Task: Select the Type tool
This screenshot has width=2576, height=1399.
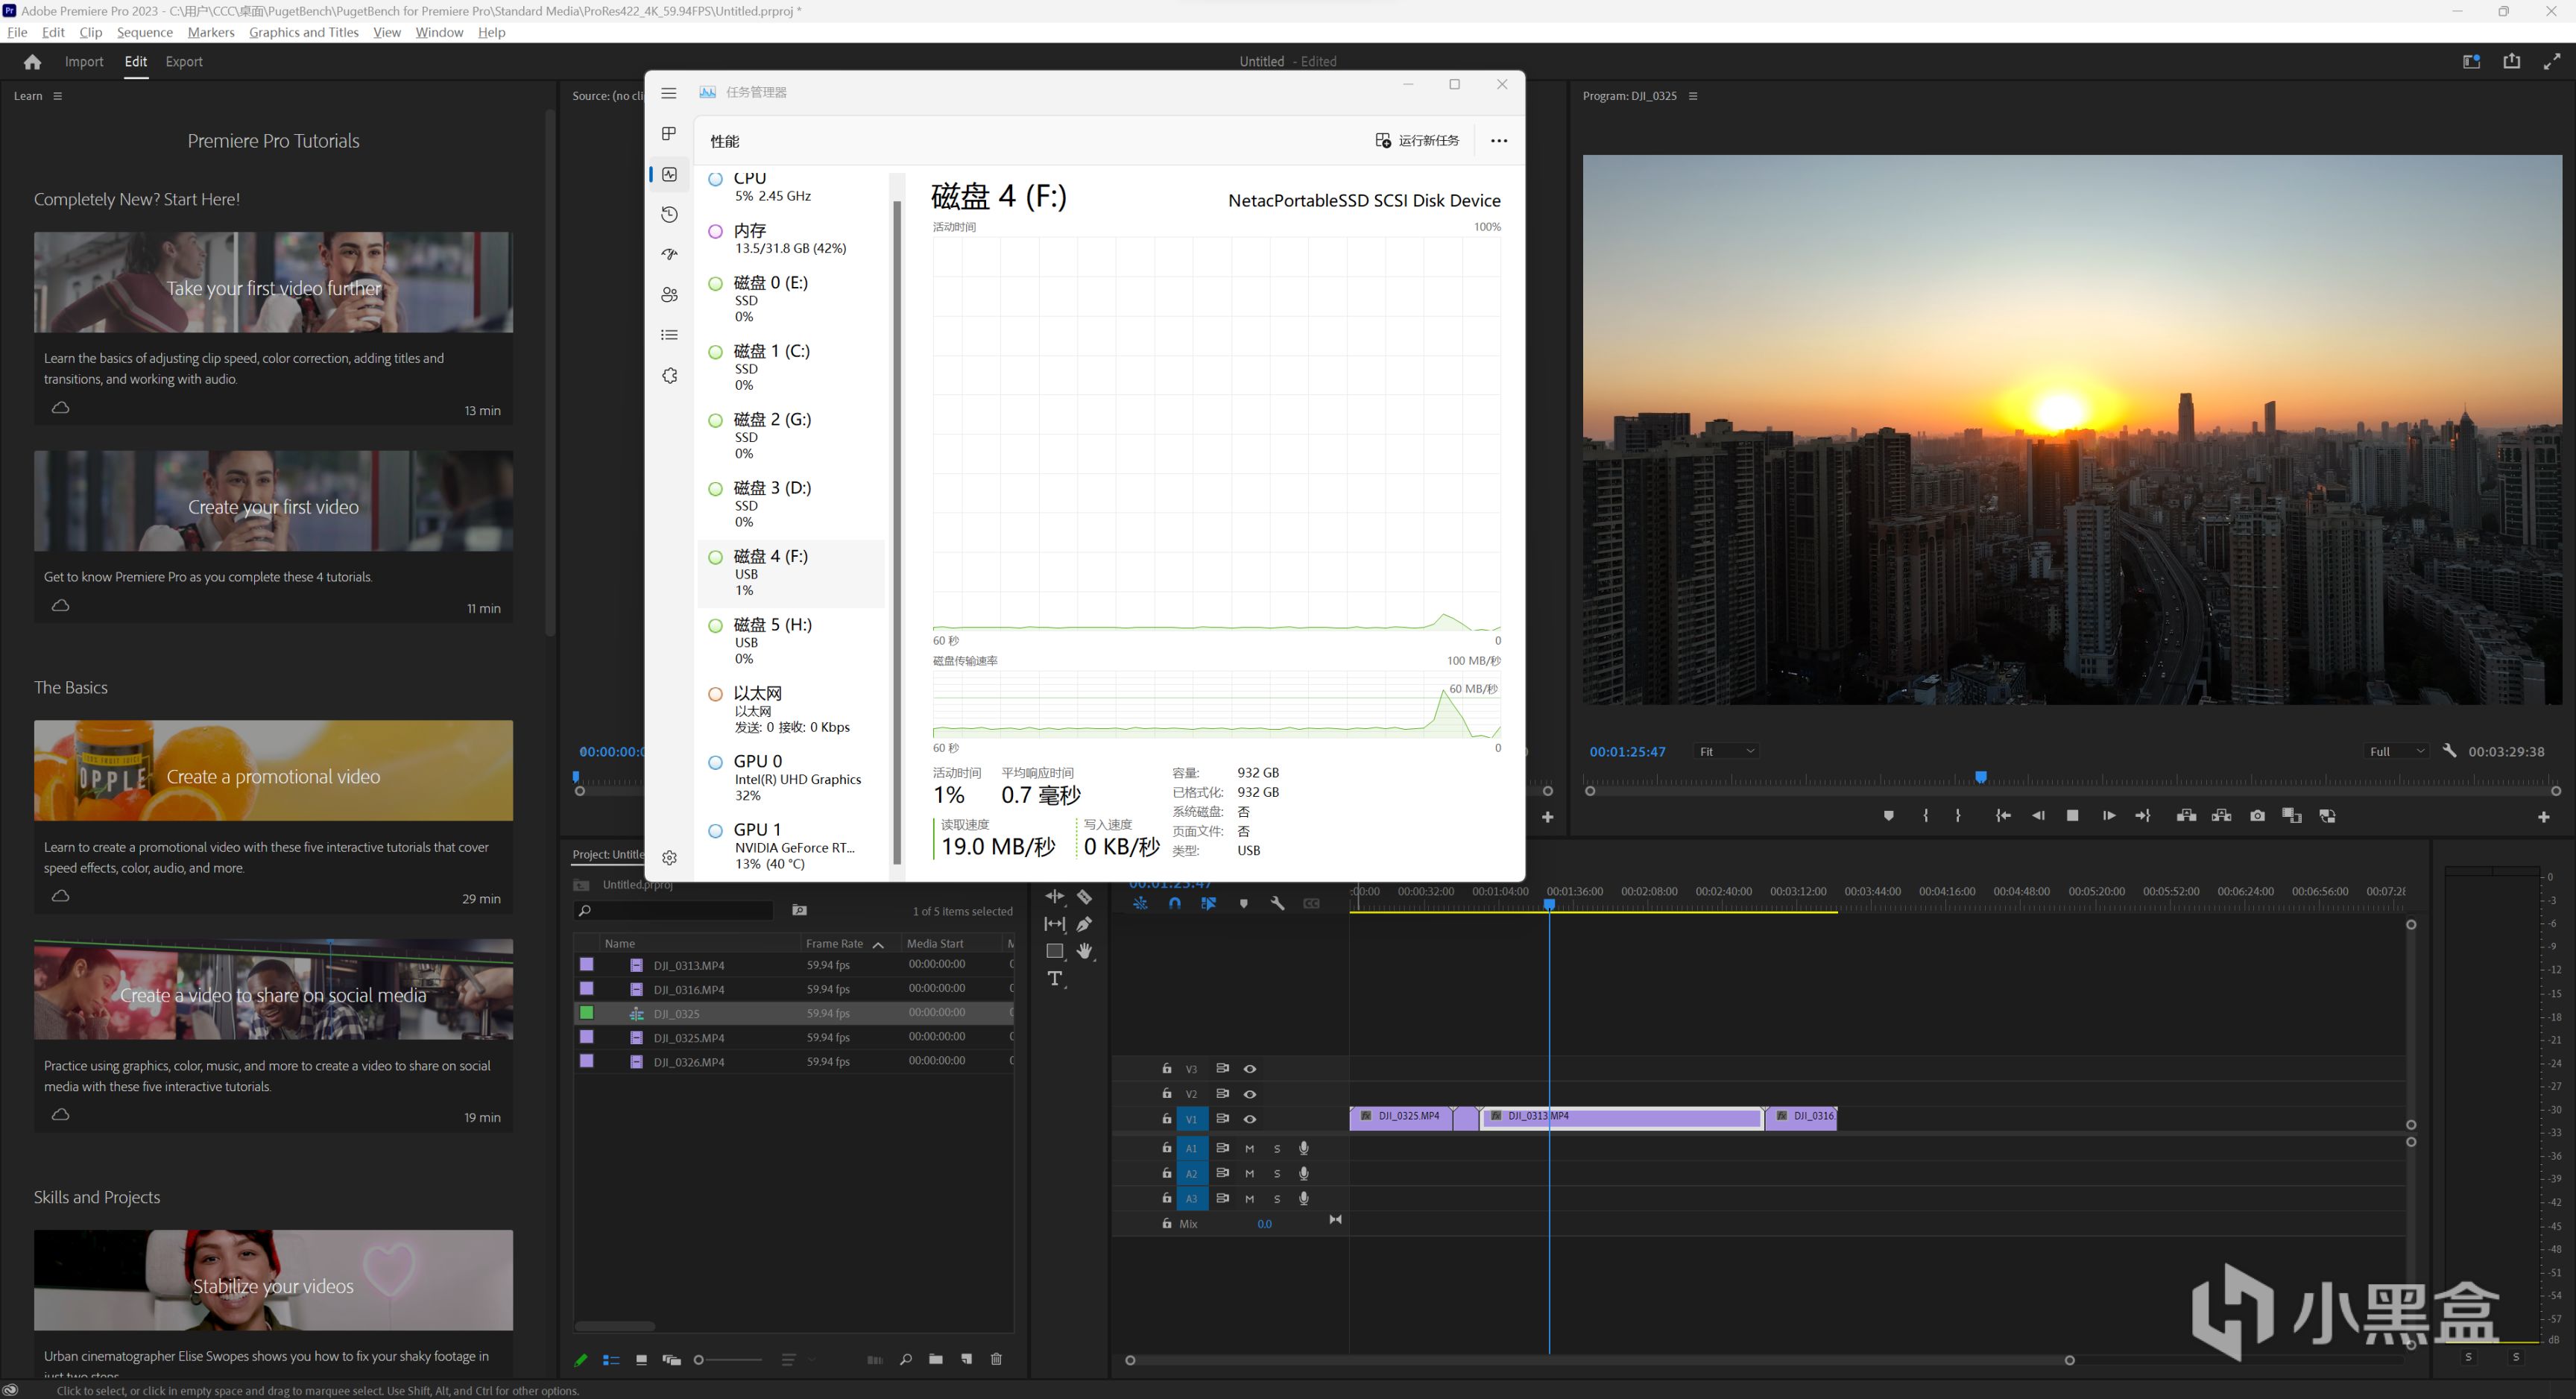Action: coord(1055,979)
